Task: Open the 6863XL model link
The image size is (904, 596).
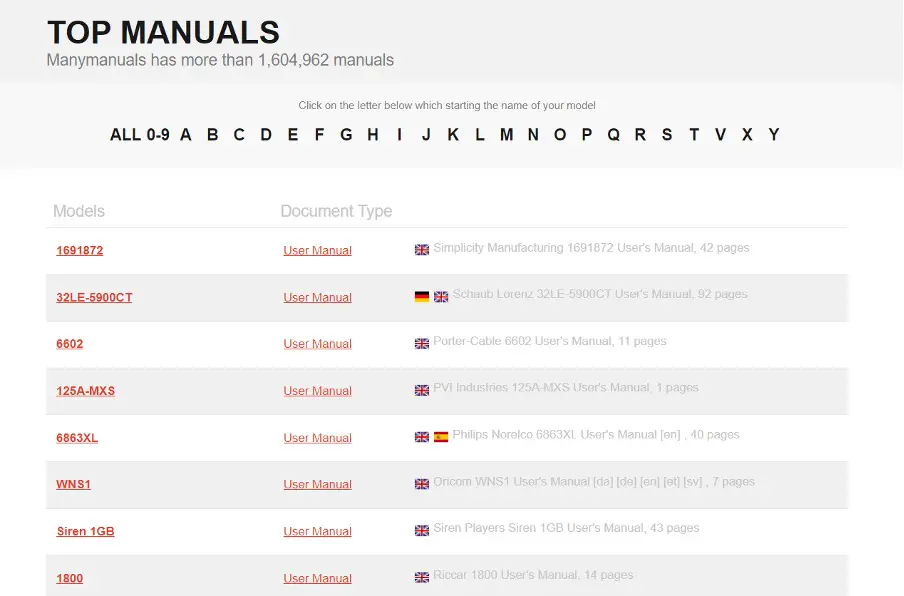Action: (77, 438)
